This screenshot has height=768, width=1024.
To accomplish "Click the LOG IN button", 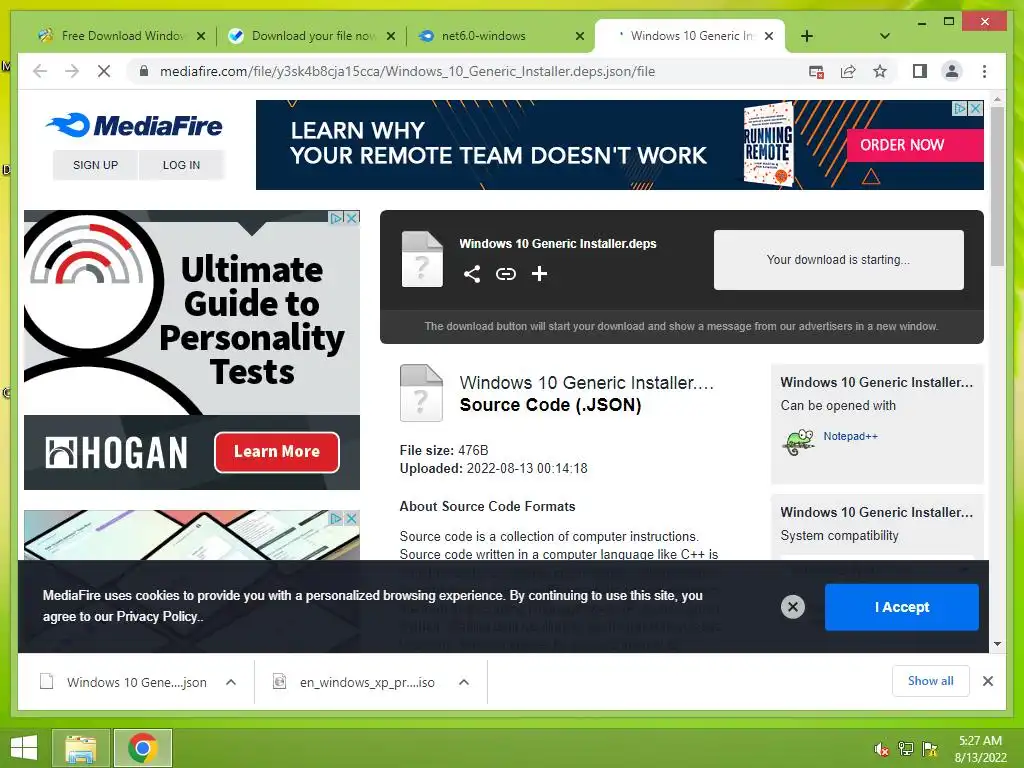I will click(x=182, y=165).
